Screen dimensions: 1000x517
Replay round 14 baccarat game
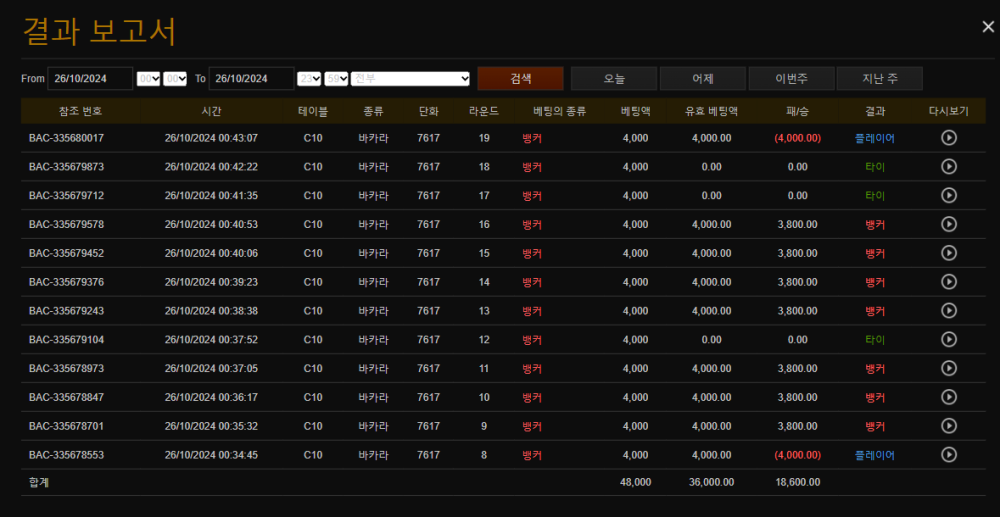click(x=949, y=282)
